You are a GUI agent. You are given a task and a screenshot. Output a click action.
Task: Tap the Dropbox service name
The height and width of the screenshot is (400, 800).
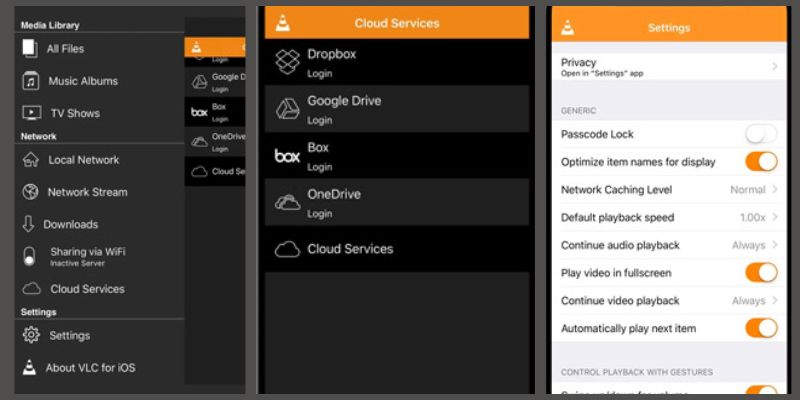pos(332,54)
